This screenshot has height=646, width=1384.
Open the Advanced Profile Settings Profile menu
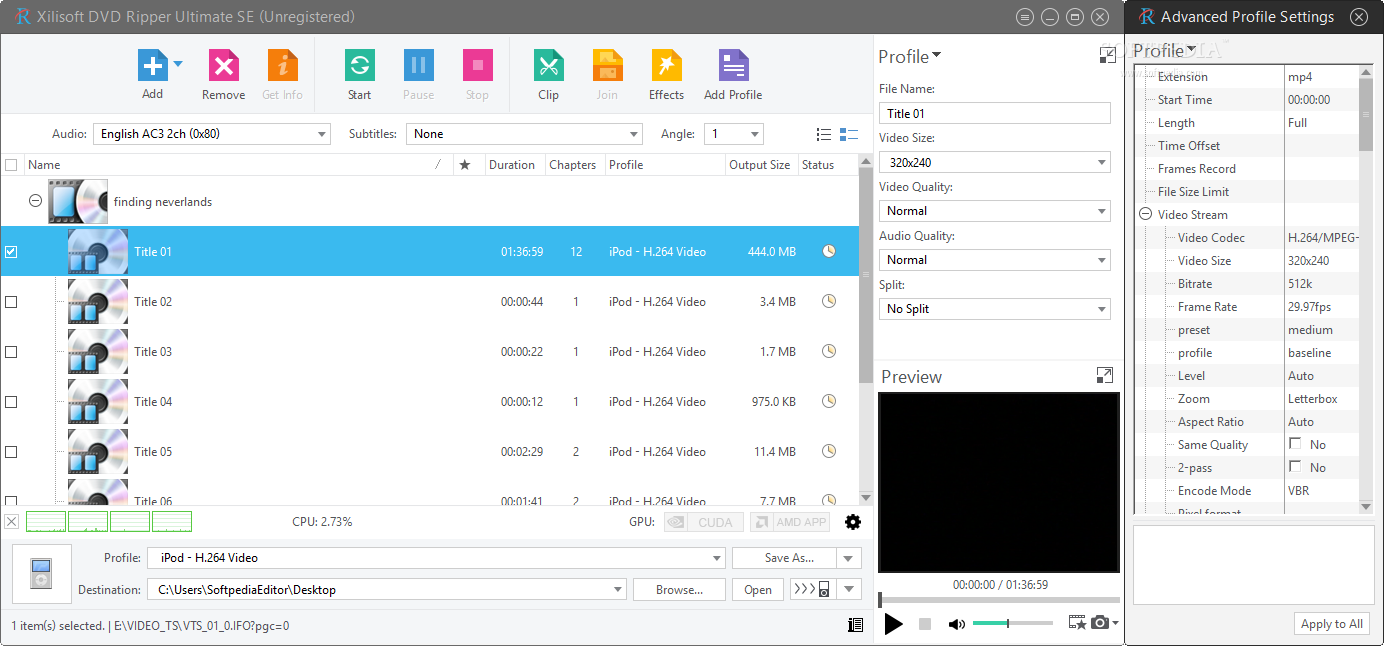pos(1164,51)
